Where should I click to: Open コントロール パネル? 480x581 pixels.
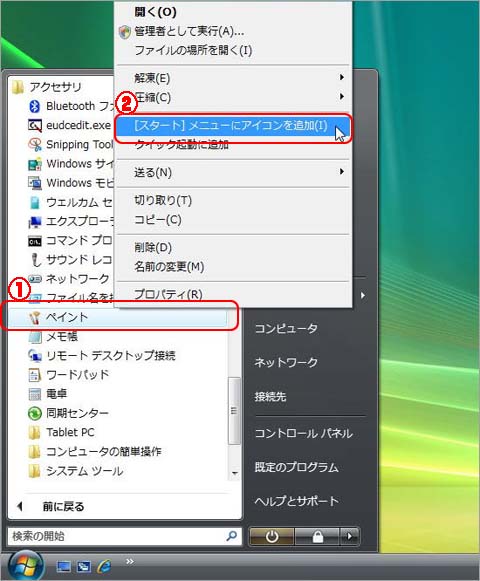point(304,434)
